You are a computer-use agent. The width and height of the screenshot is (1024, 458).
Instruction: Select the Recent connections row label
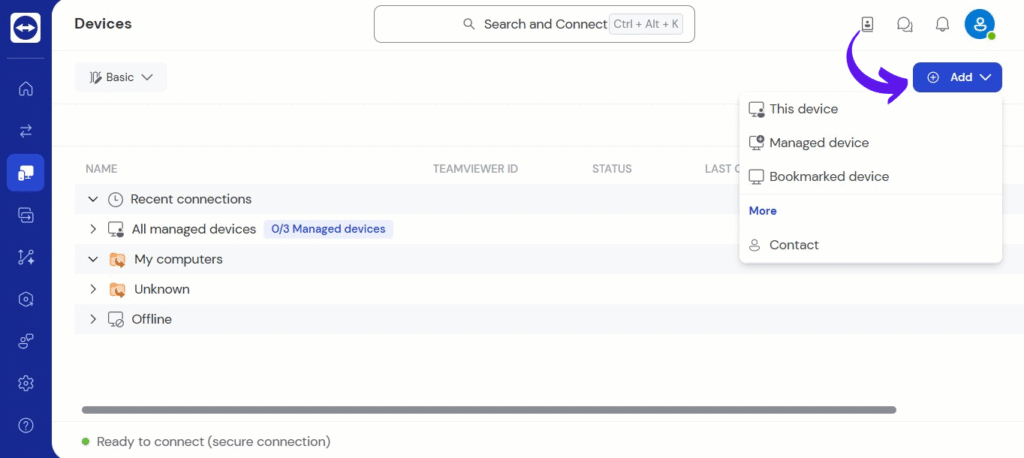click(x=191, y=199)
